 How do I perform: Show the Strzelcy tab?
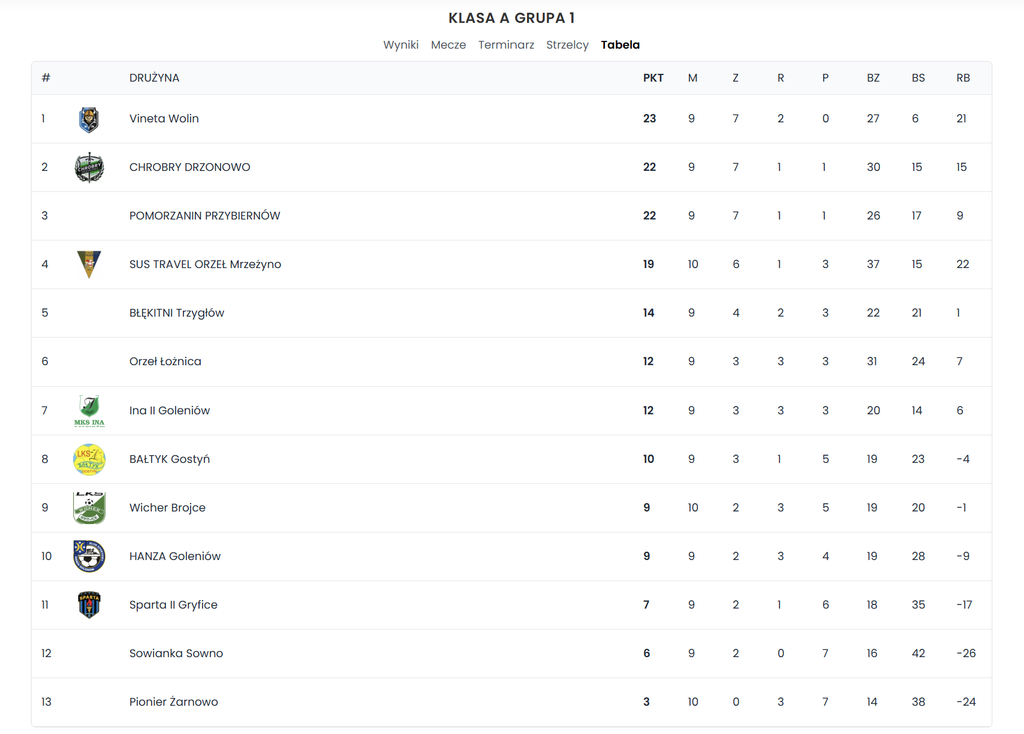[x=568, y=45]
